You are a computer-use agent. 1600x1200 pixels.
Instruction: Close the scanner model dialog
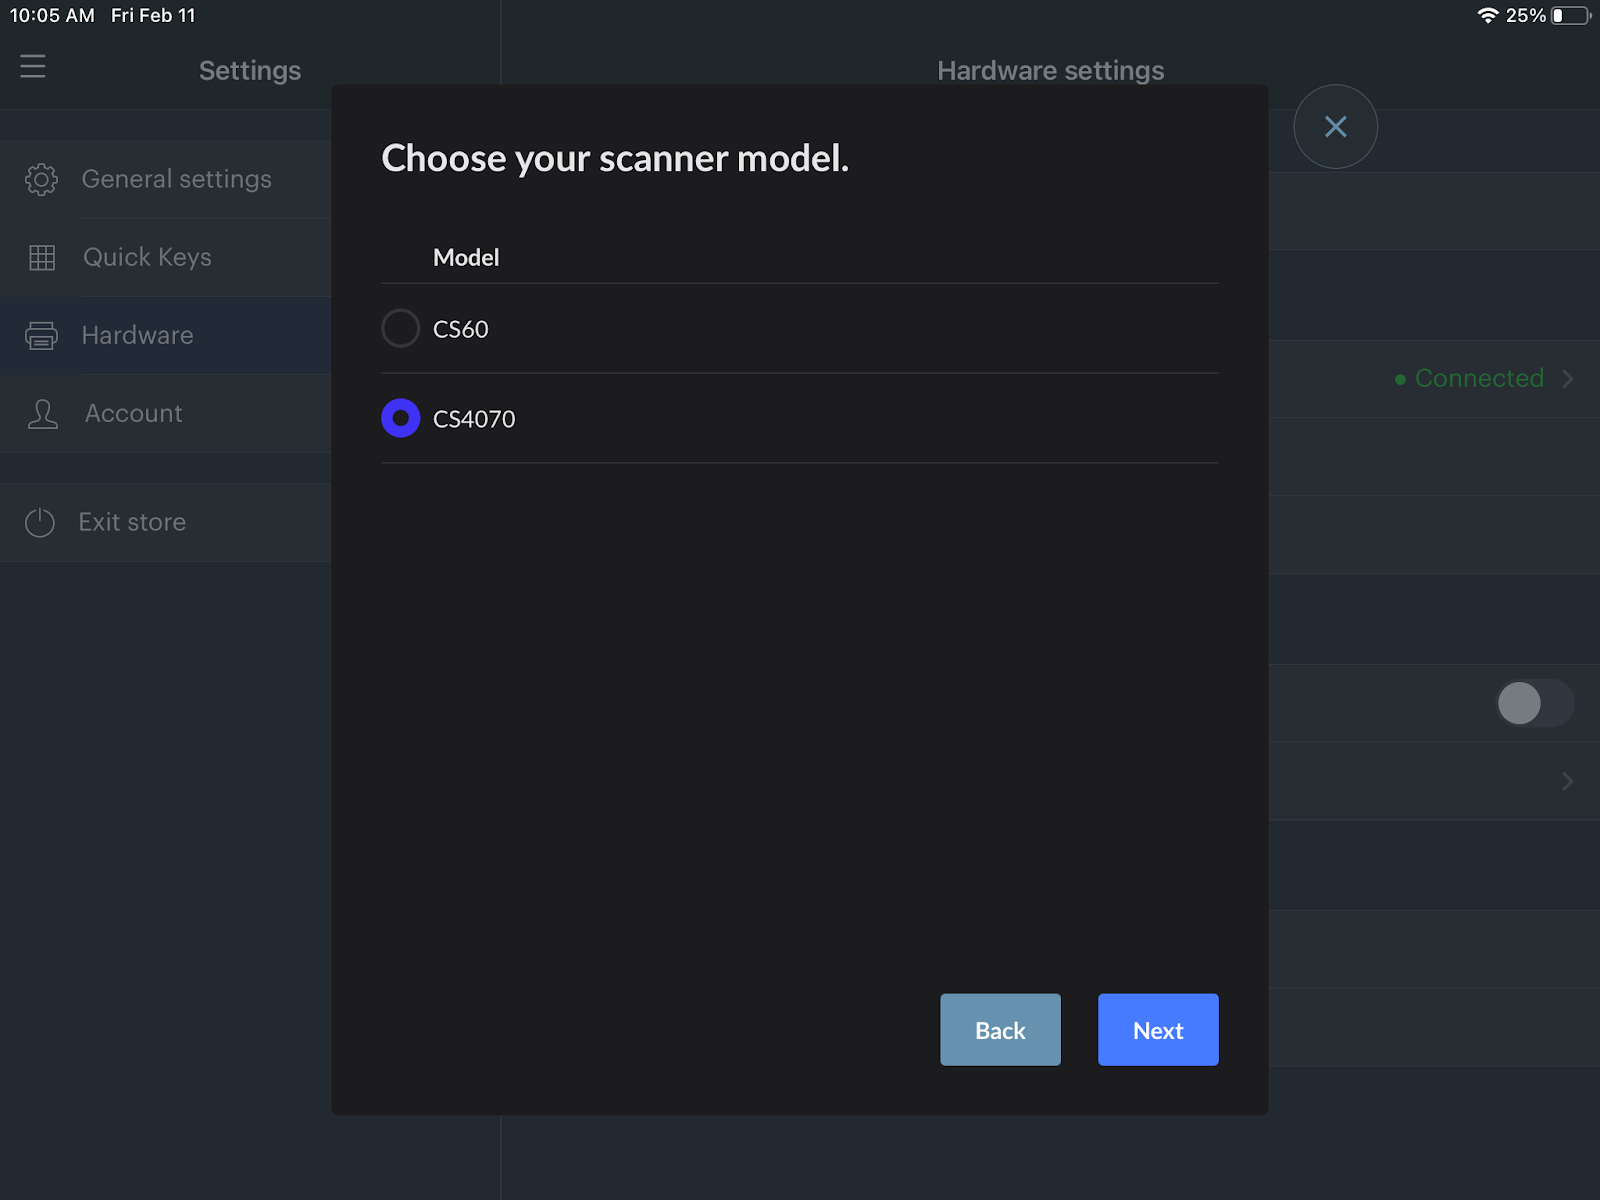[1335, 127]
